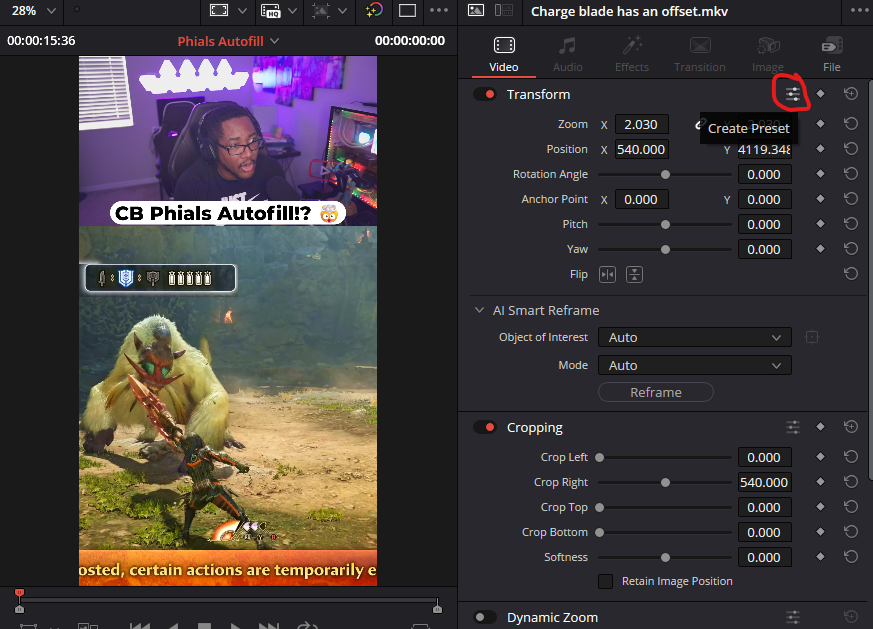Add keyframe for entire Transform section

coord(820,94)
